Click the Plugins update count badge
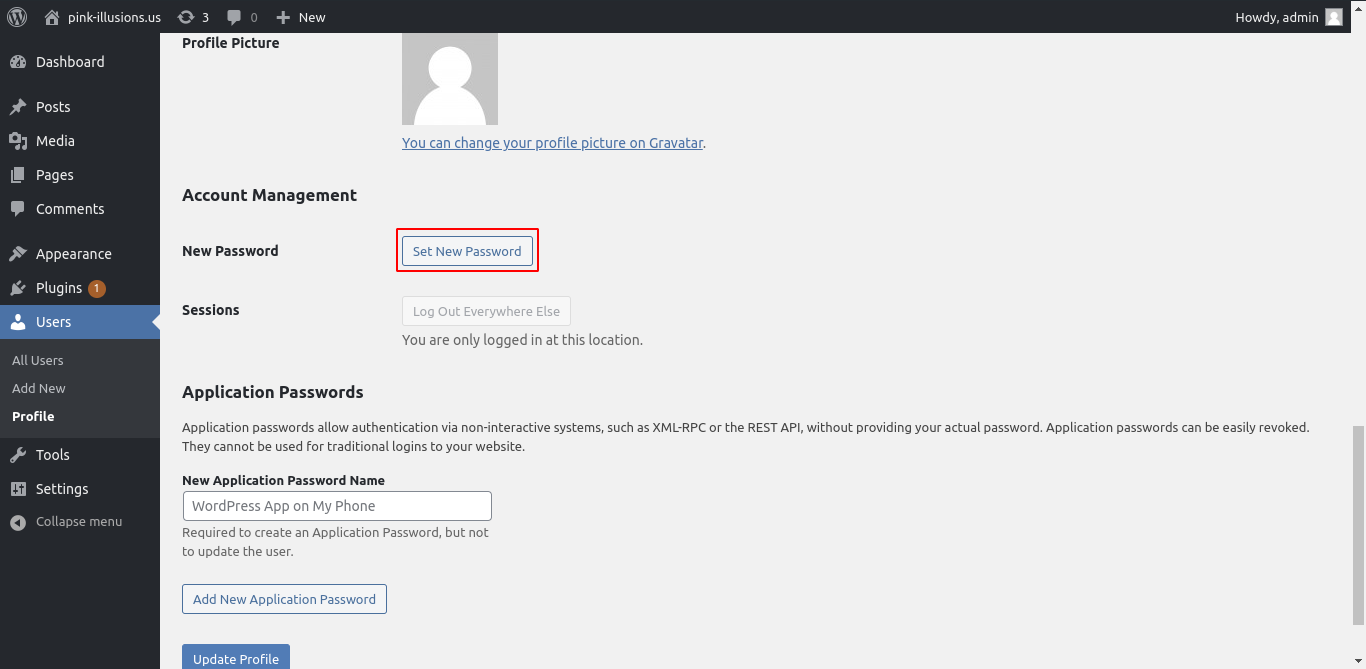Viewport: 1366px width, 669px height. (96, 288)
